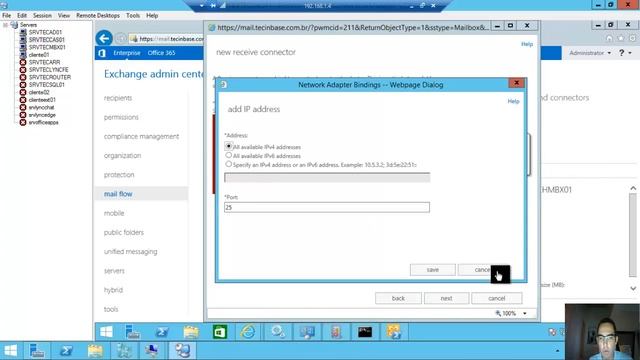Click the zoom magnifier icon in status bar
Screen dimensions: 640x360
point(498,313)
